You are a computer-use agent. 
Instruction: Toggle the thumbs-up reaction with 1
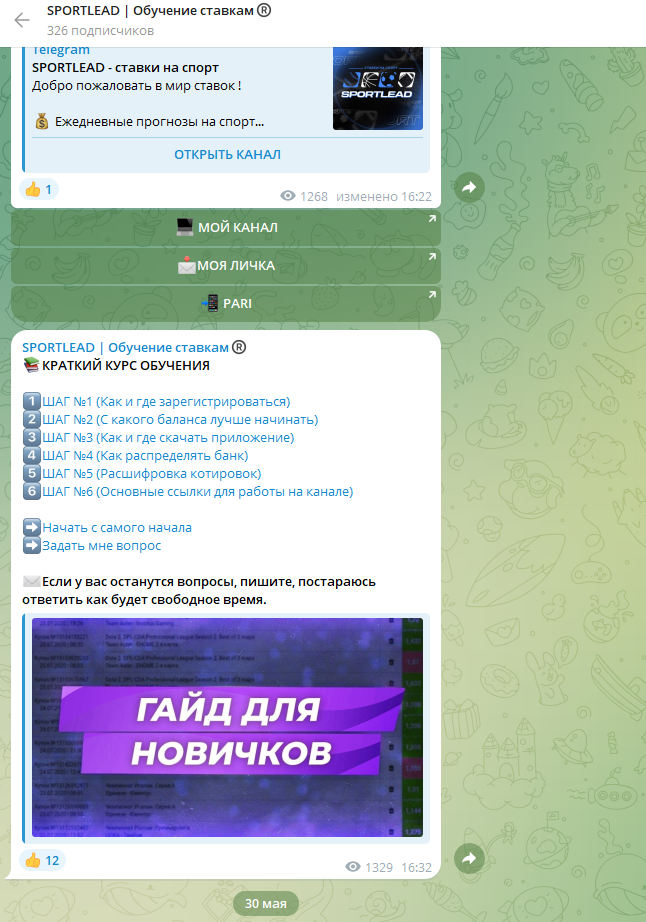pos(39,189)
